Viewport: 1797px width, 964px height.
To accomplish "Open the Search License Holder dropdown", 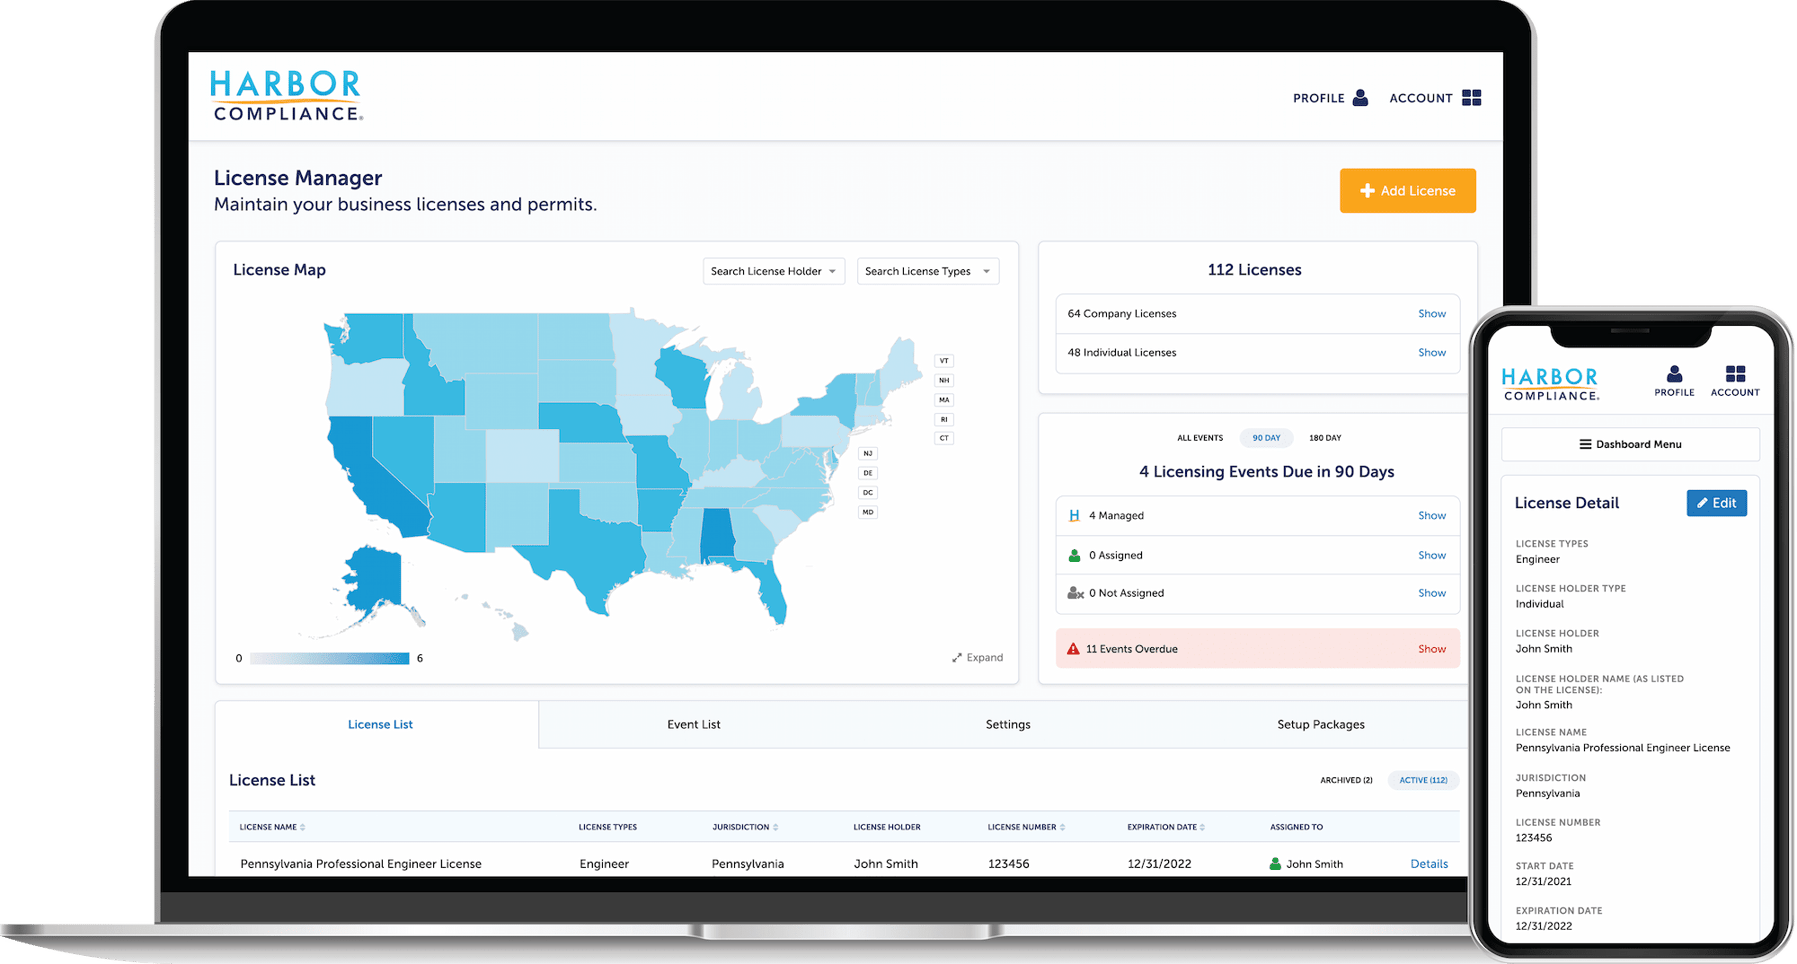I will tap(772, 270).
